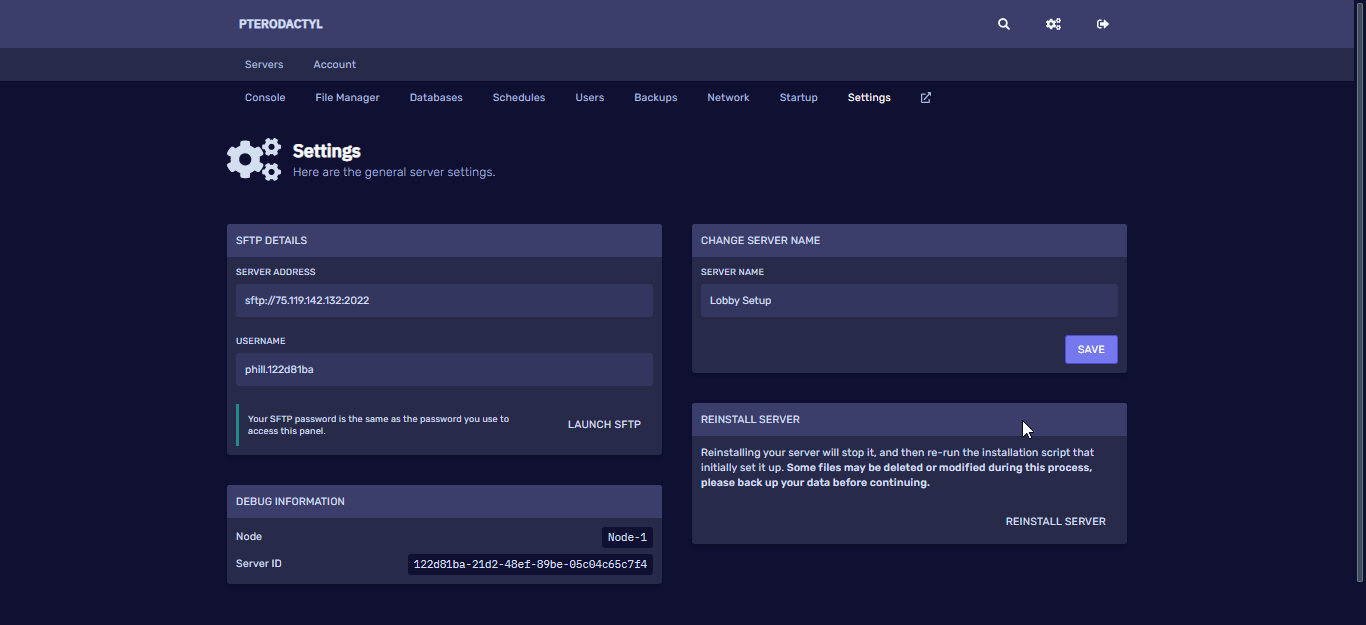
Task: Click the SFTP server address field
Action: click(x=444, y=301)
